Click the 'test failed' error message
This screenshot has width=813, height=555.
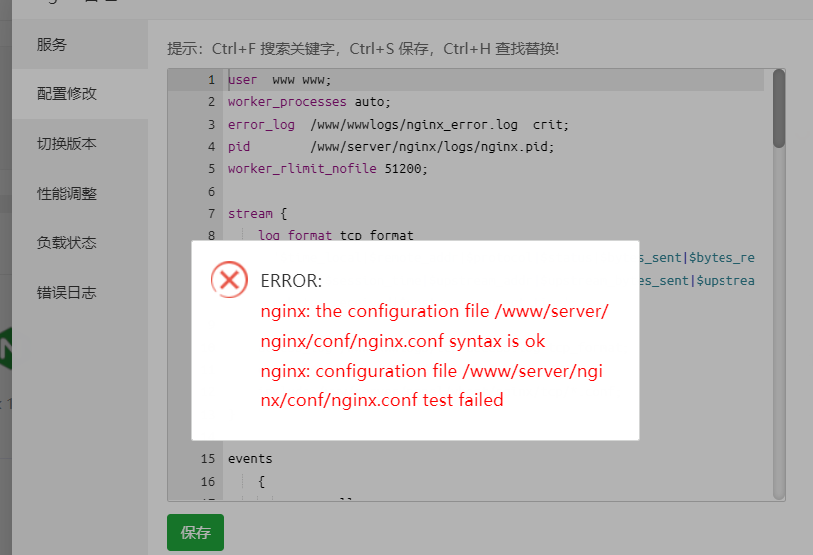(463, 400)
